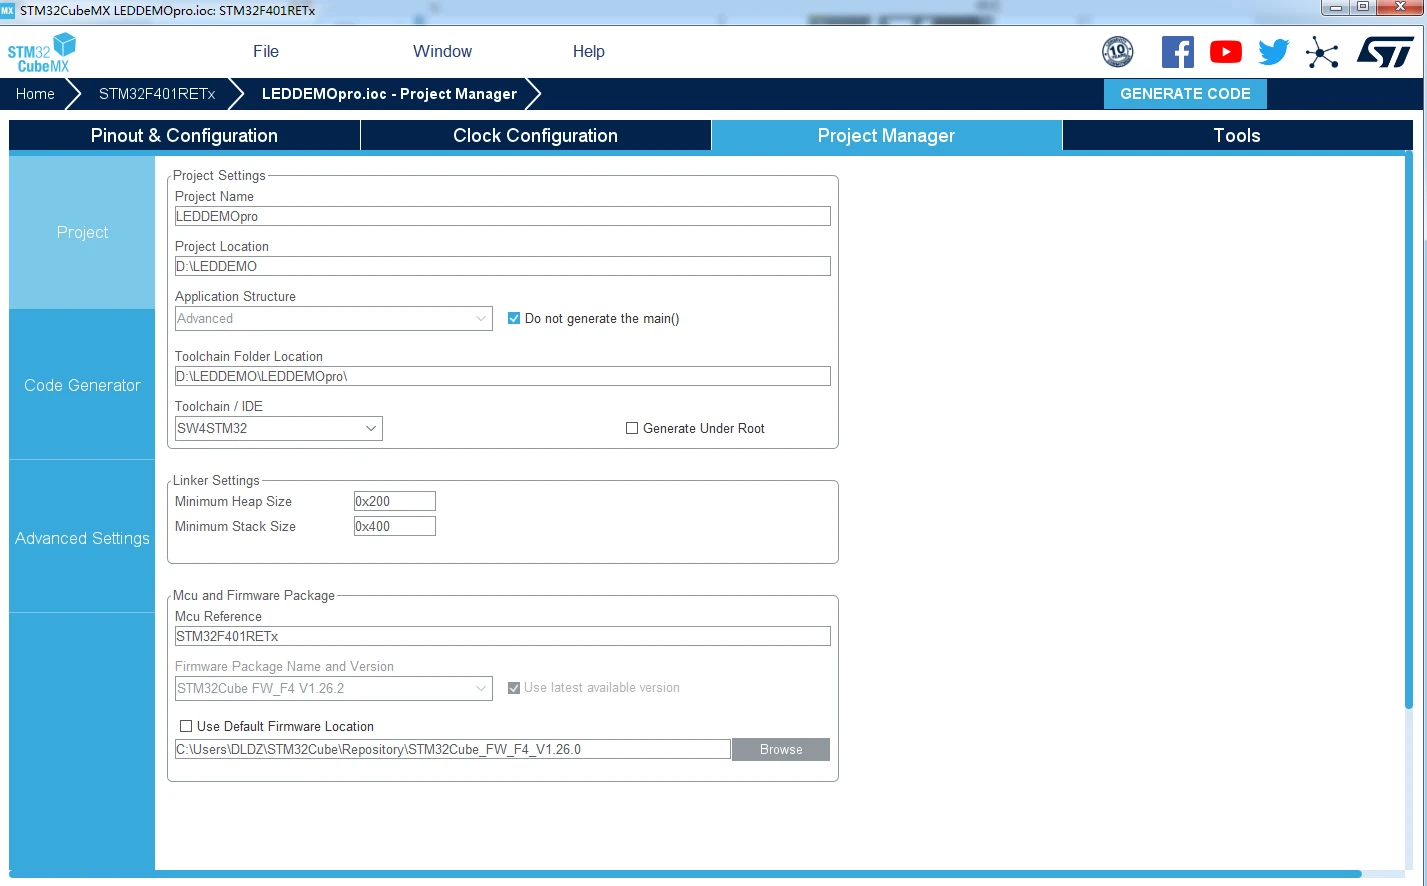The width and height of the screenshot is (1427, 886).
Task: Click the firmware repository path field
Action: (x=453, y=749)
